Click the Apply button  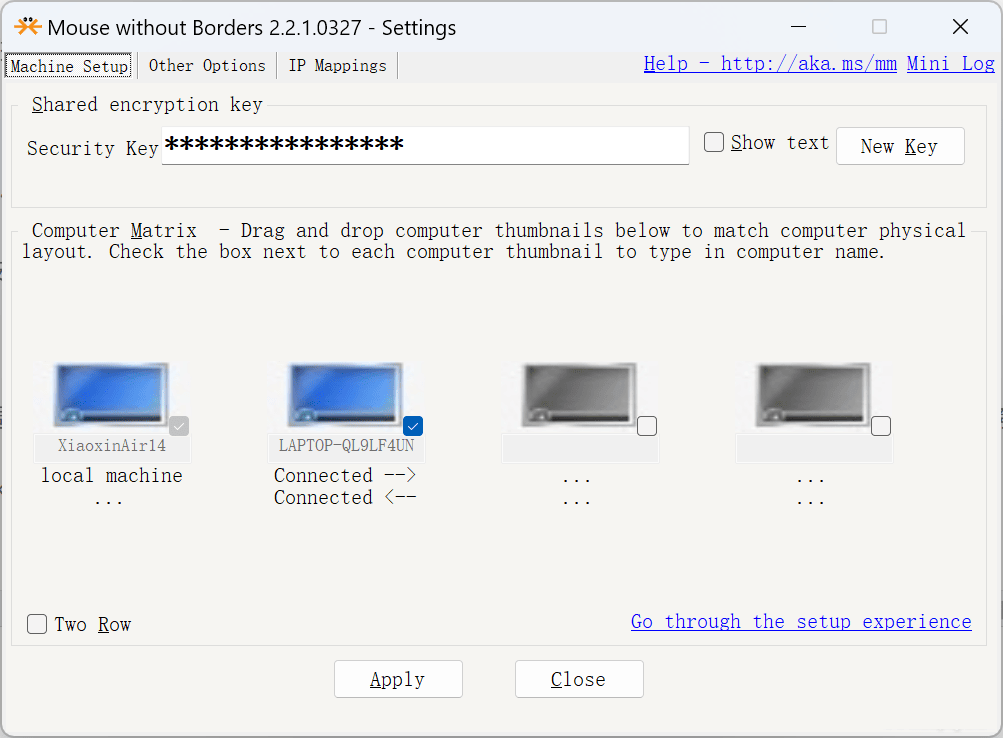tap(398, 679)
